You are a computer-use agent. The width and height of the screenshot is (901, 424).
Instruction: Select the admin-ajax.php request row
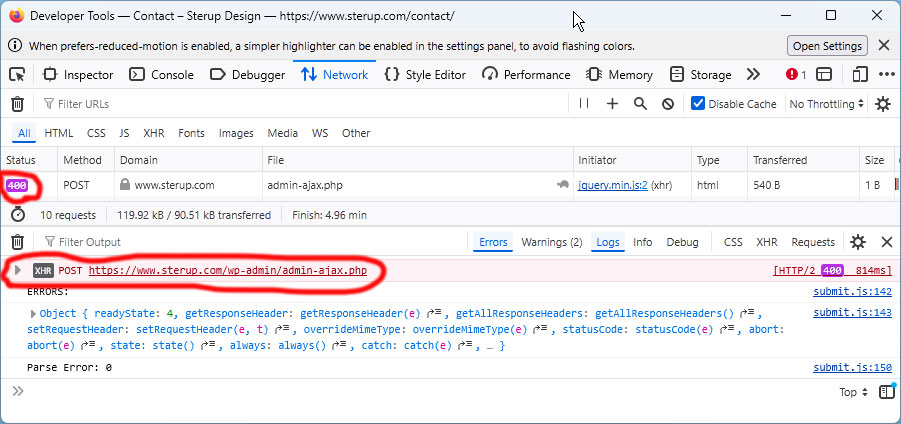pos(450,186)
